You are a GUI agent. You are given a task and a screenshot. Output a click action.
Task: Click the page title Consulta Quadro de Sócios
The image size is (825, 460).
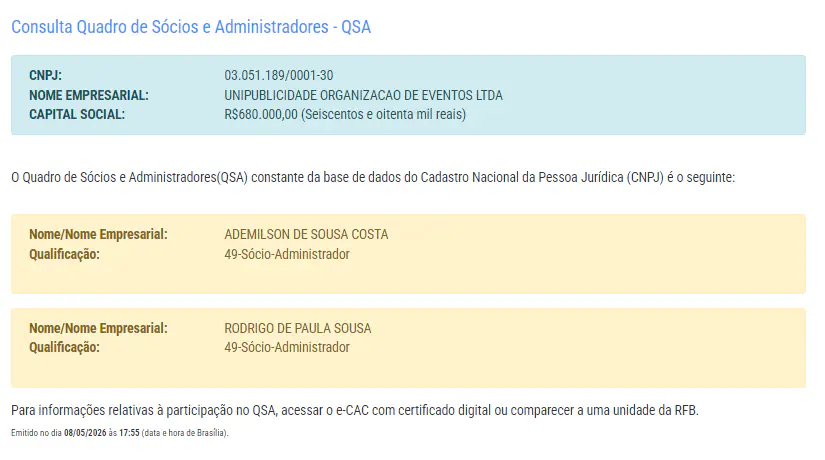pos(191,27)
